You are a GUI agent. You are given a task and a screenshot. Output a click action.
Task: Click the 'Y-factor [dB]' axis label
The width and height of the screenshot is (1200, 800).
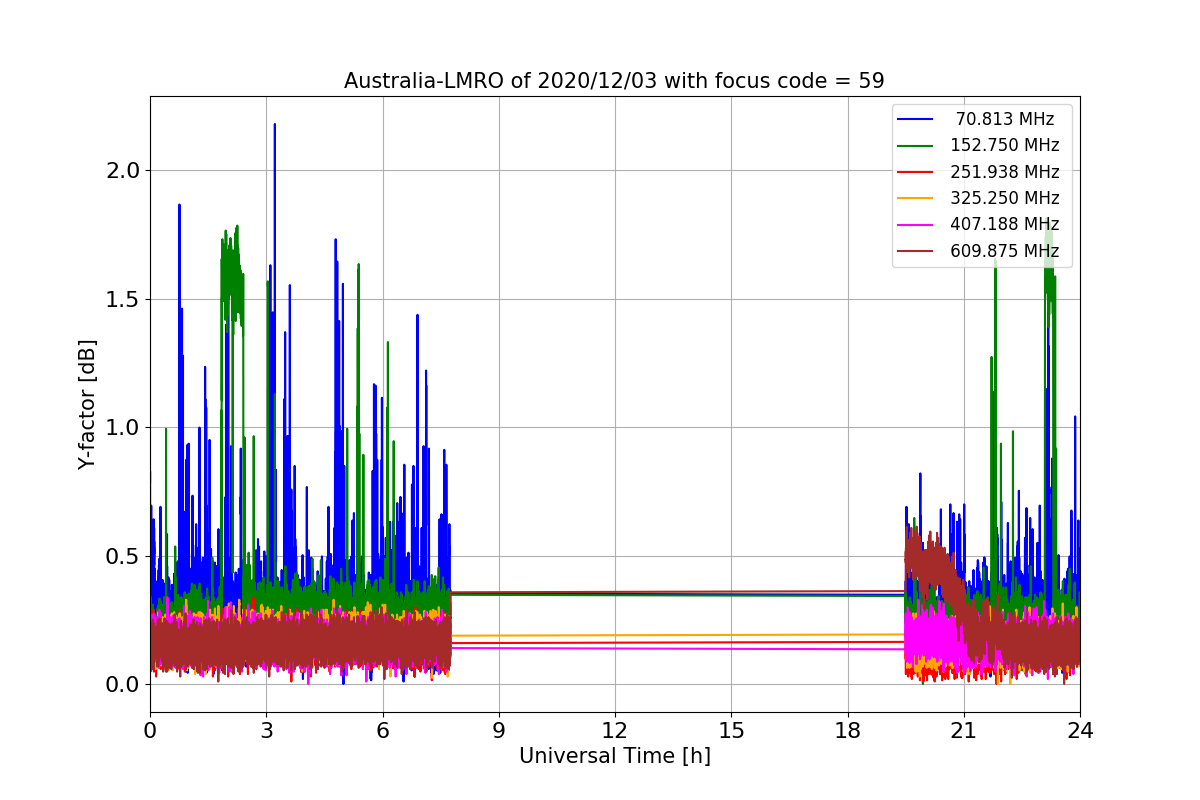tap(88, 404)
